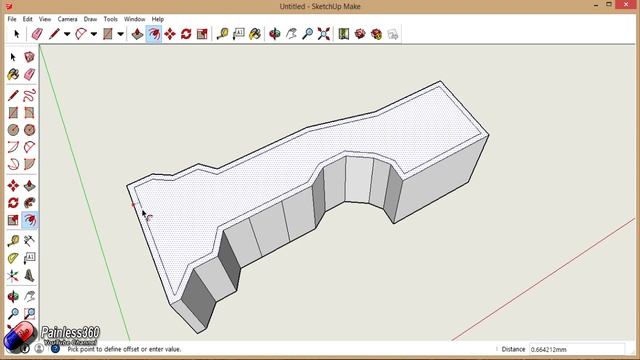
Task: Choose Rotate tool in the Getting Started toolbar
Action: click(x=186, y=34)
